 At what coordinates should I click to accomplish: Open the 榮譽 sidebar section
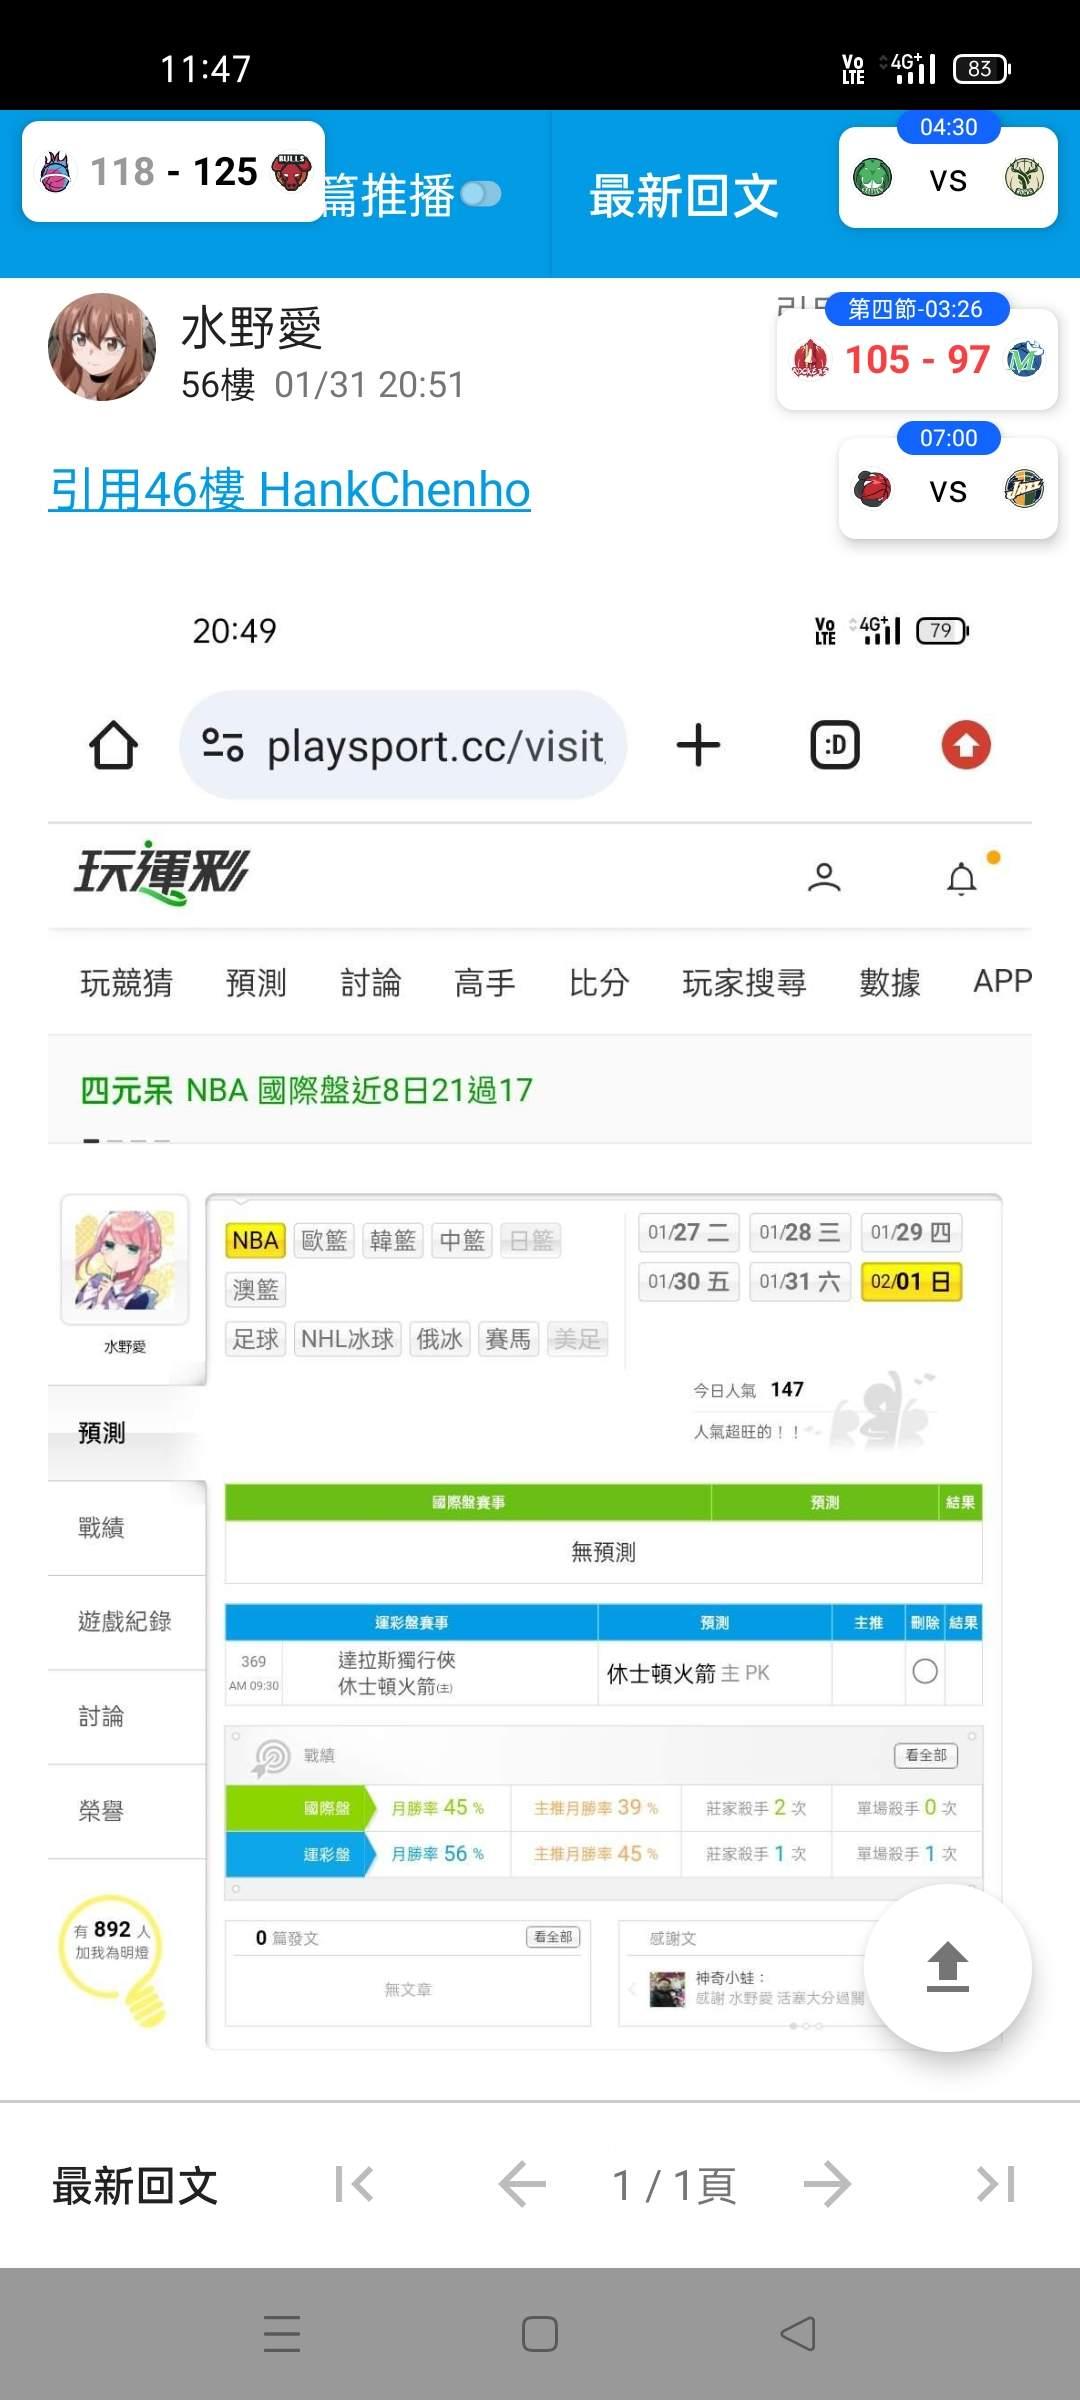click(x=127, y=1812)
